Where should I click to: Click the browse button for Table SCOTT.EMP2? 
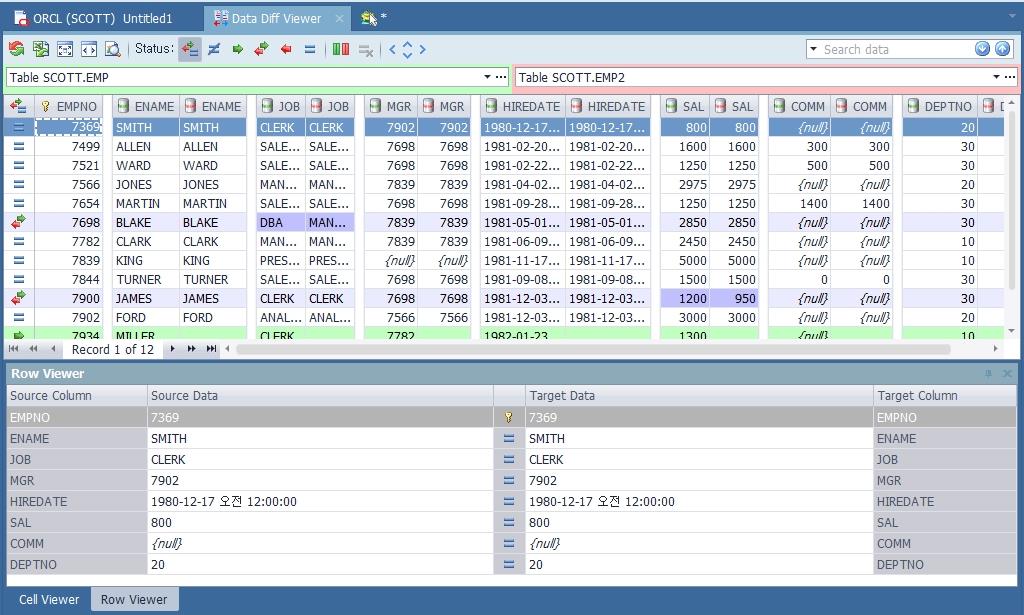(1010, 77)
